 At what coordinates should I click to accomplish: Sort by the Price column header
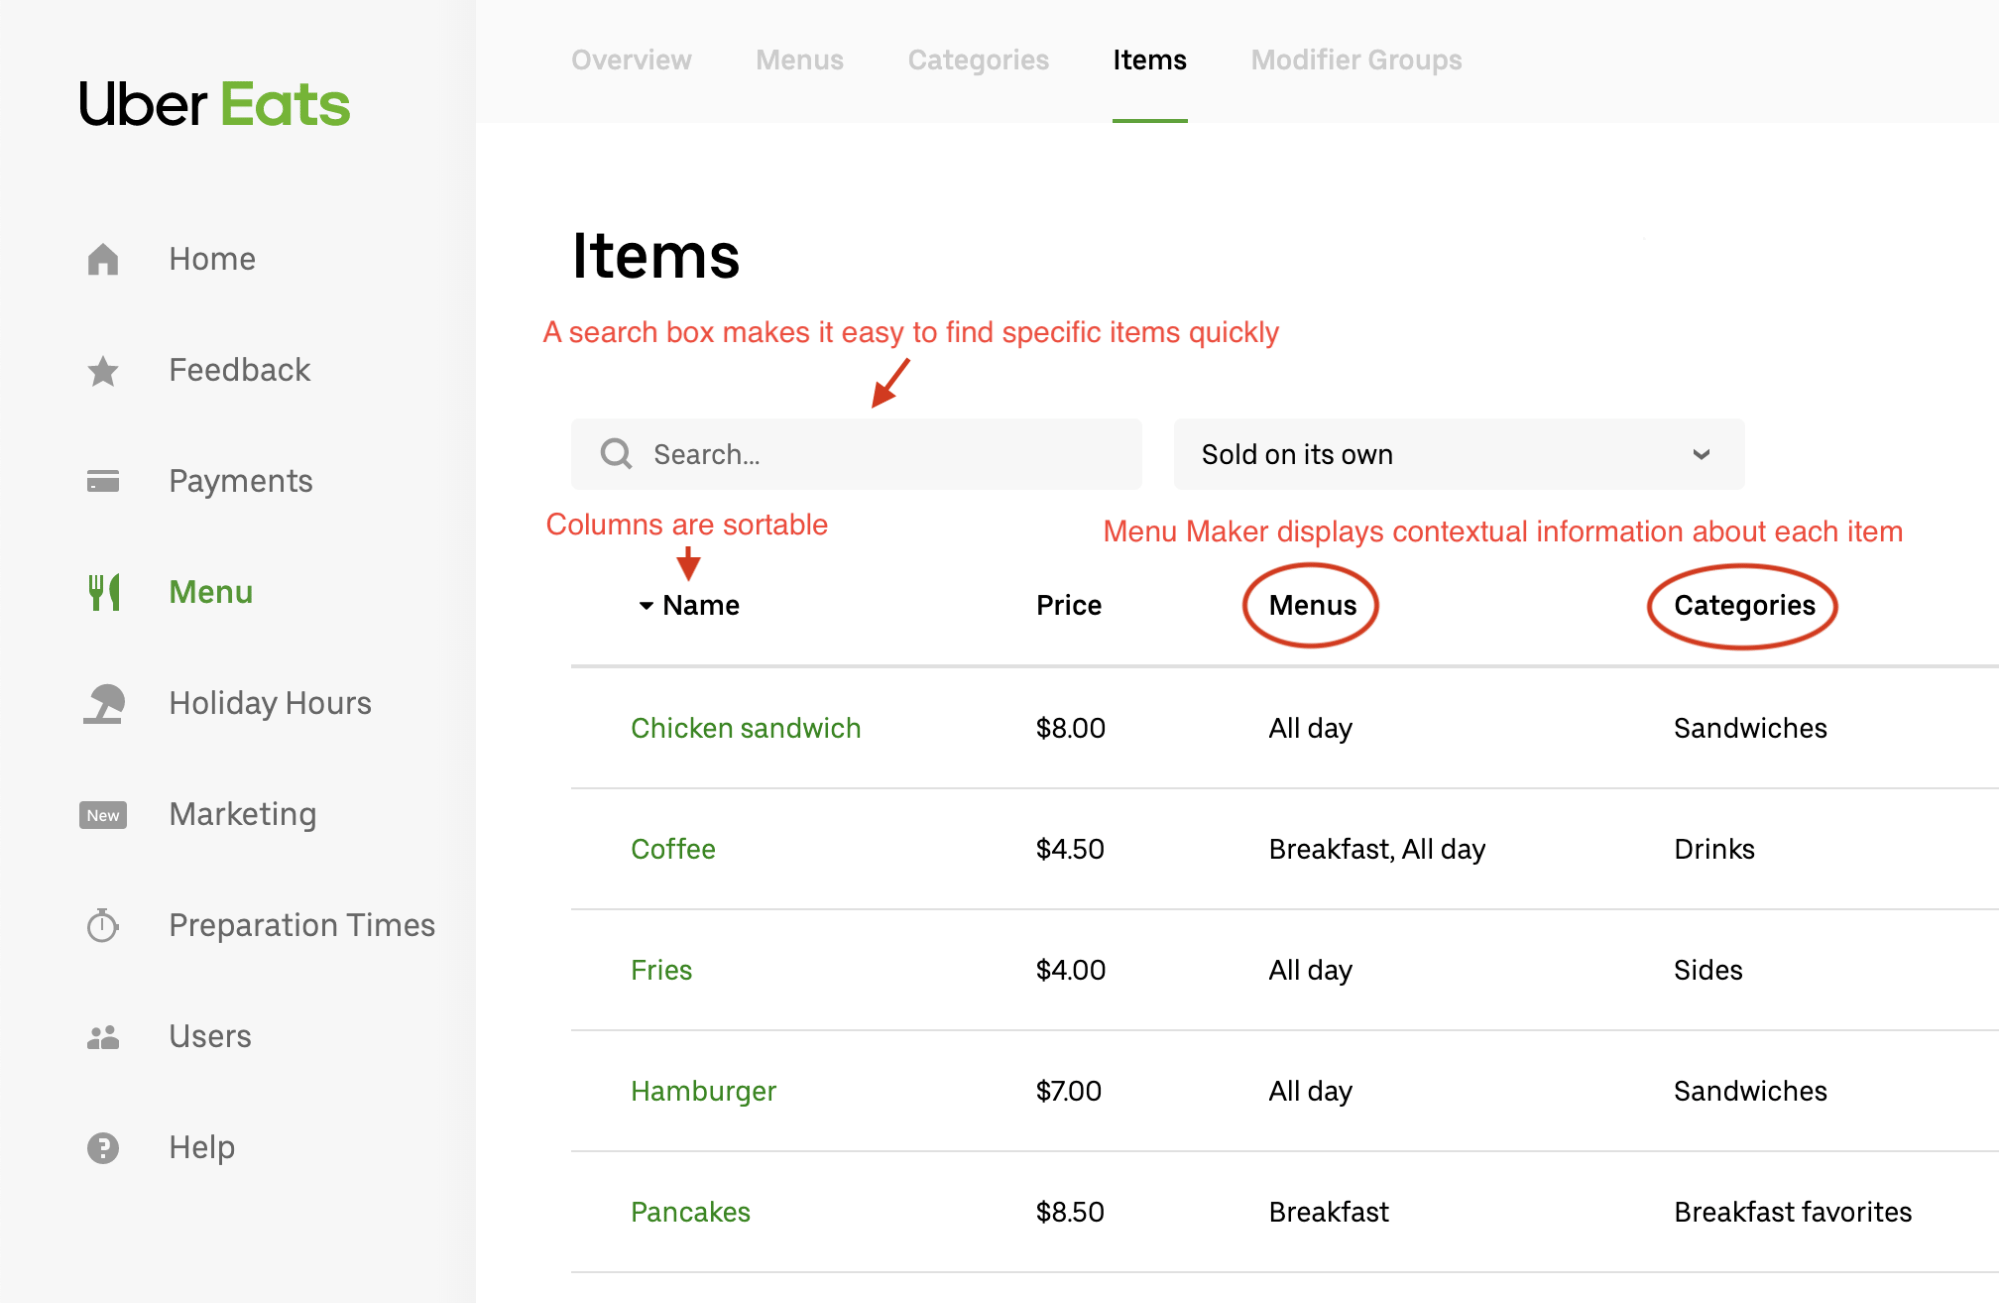coord(1068,605)
